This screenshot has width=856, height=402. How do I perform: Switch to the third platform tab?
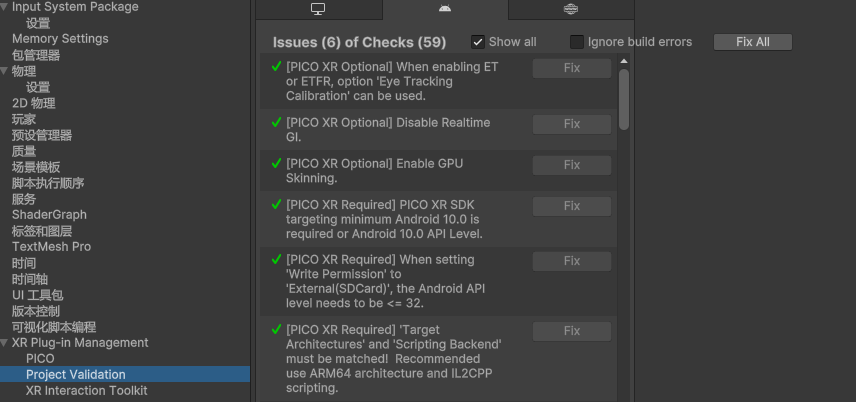click(571, 9)
